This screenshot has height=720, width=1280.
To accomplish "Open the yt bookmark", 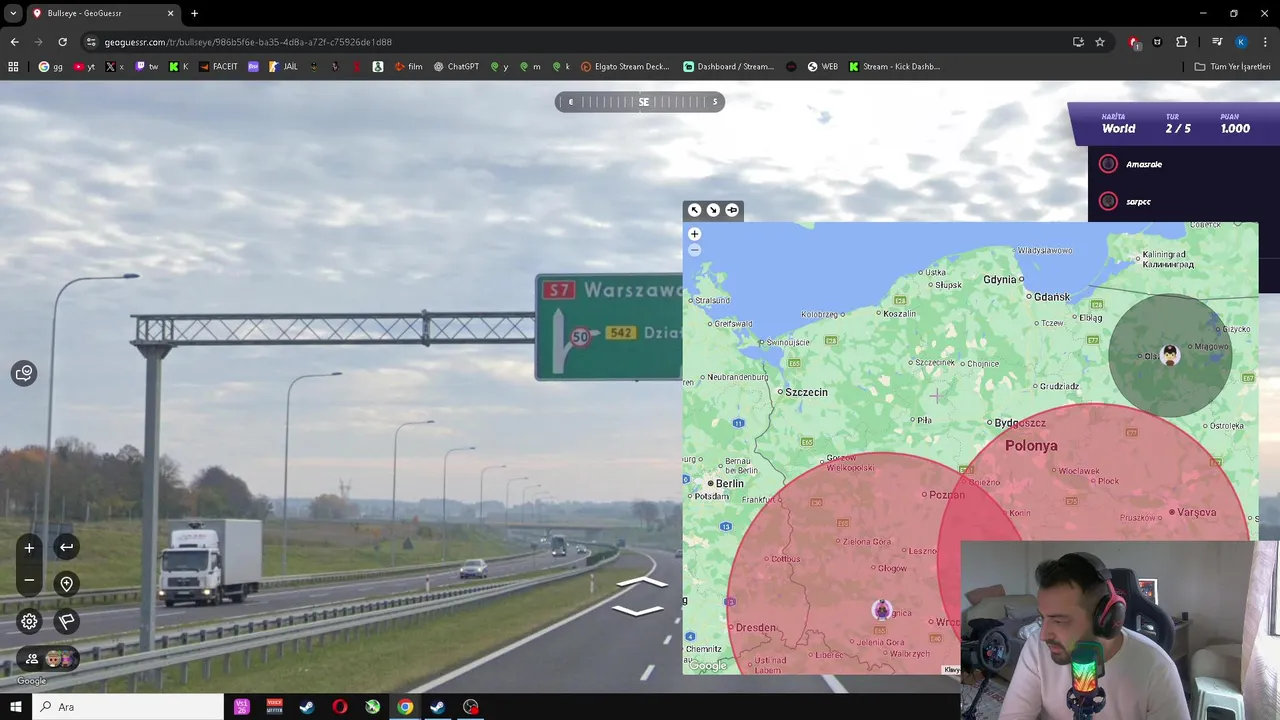I will point(85,67).
